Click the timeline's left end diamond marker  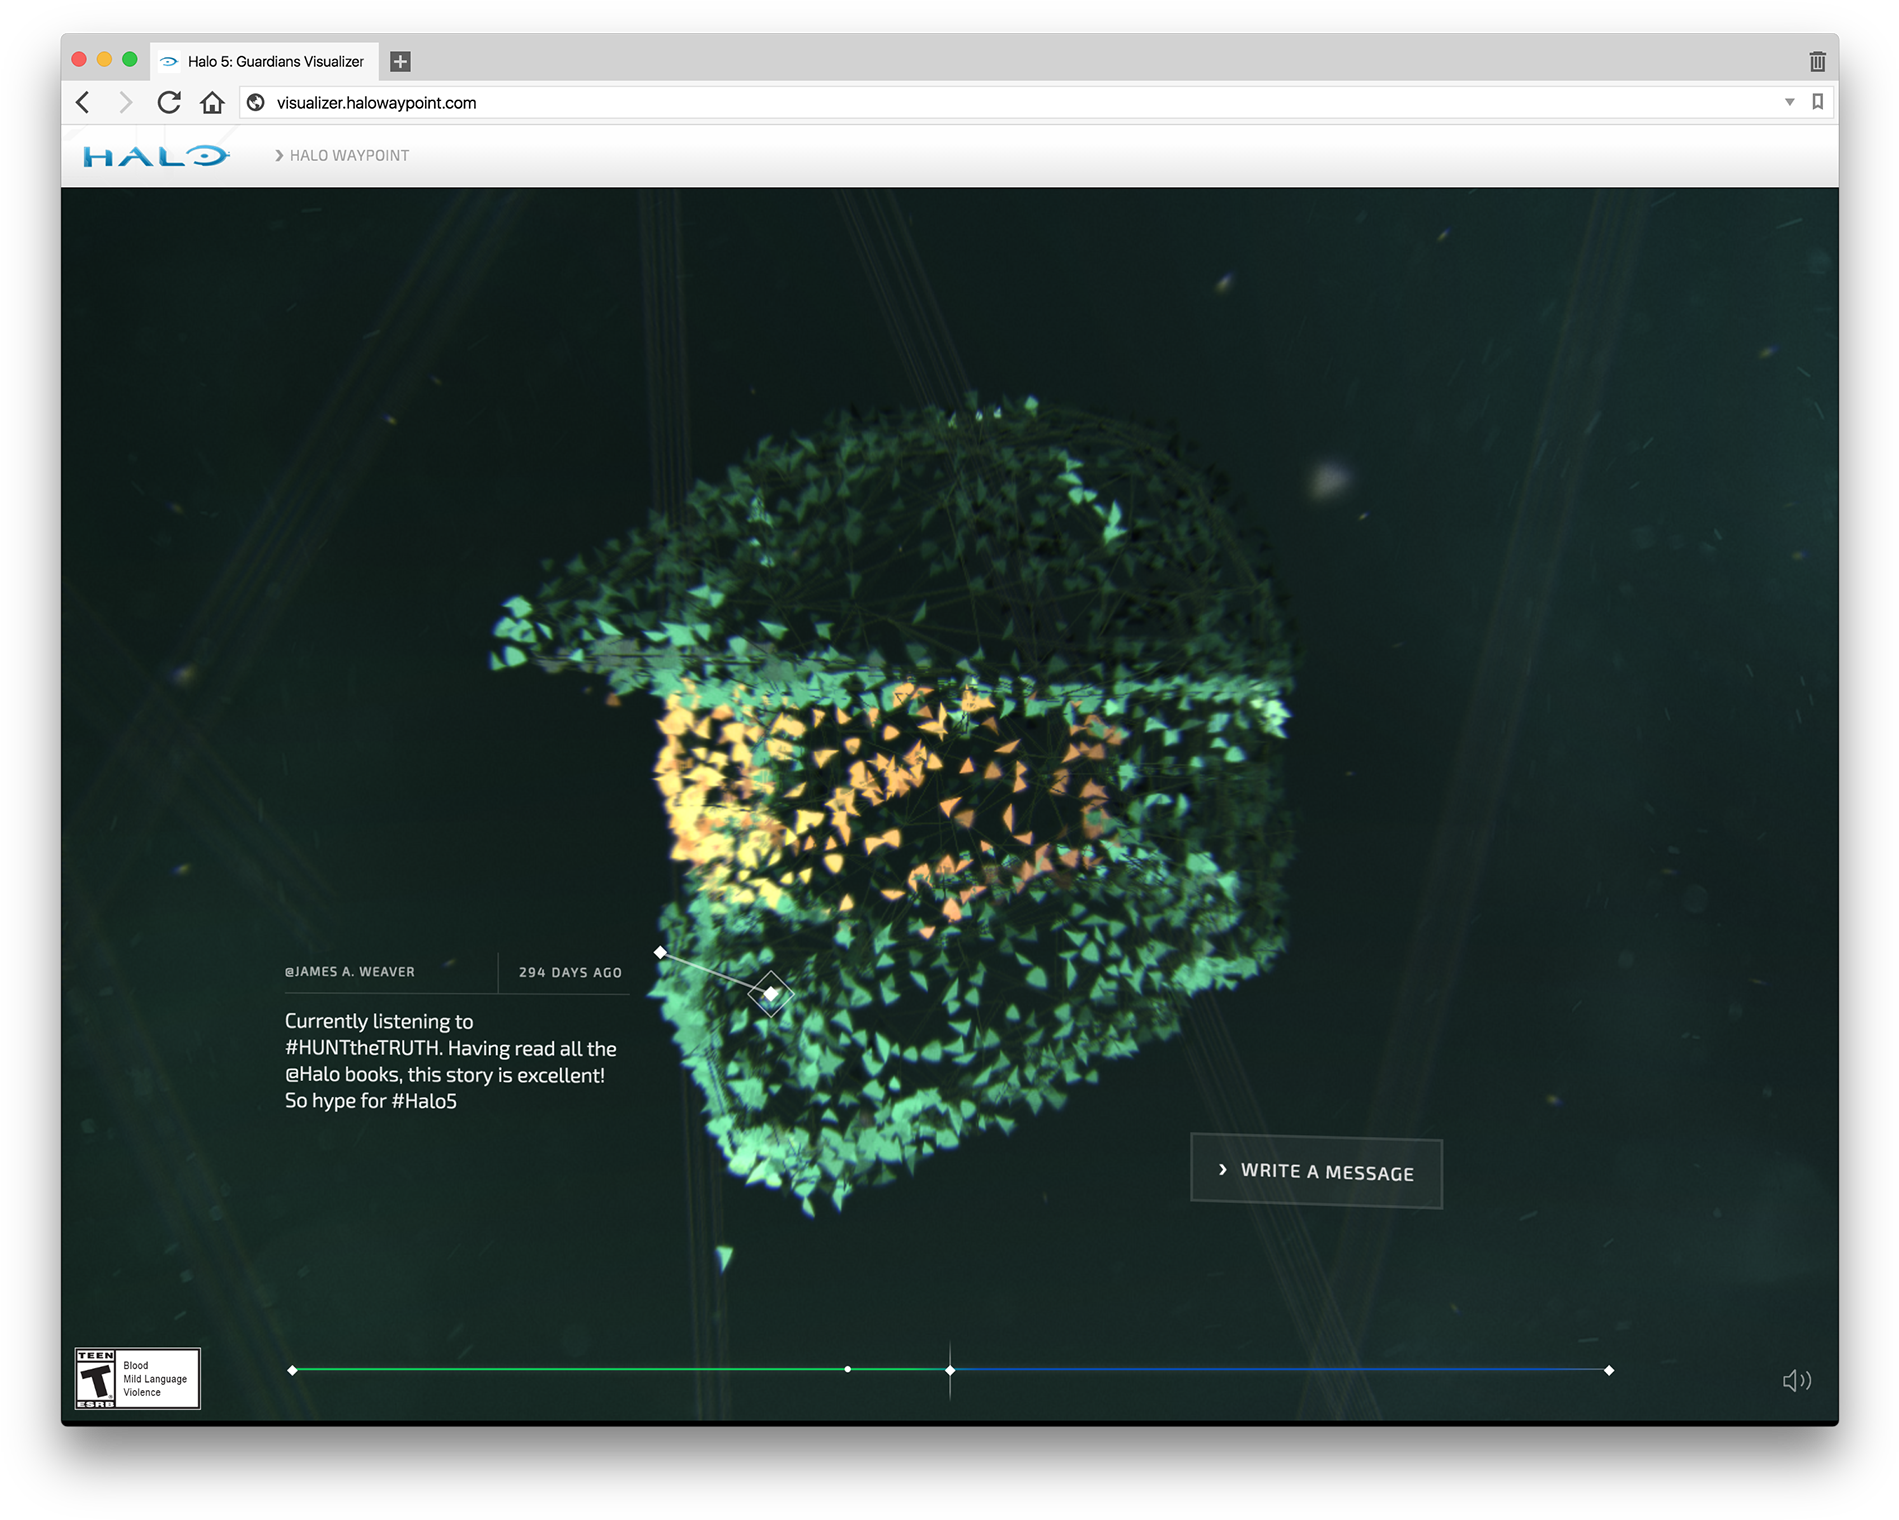point(292,1370)
